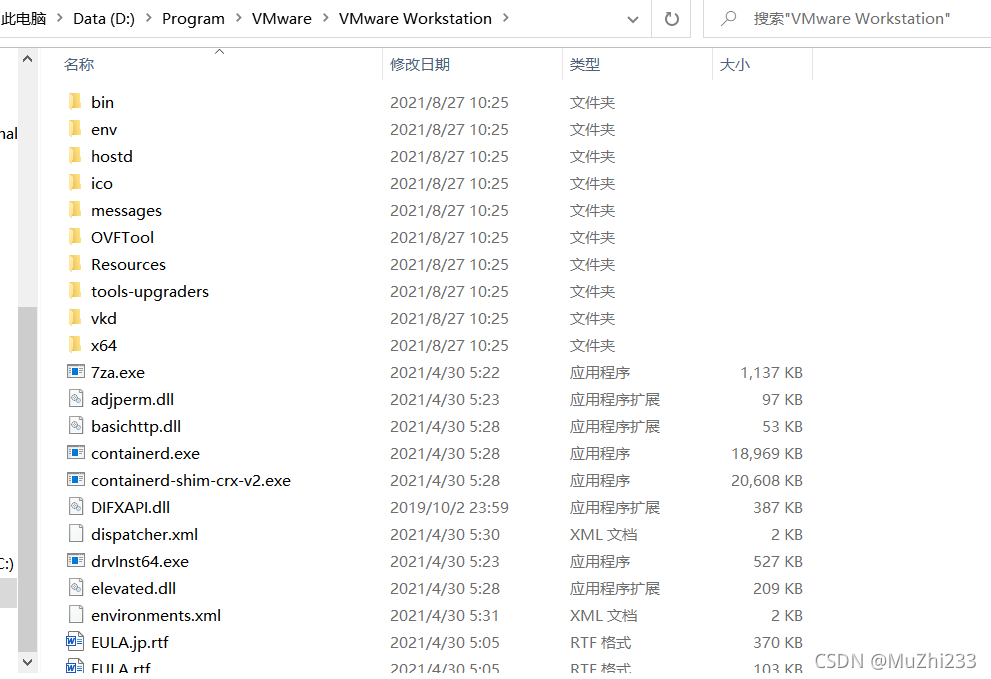Go to VMware folder in the breadcrumb

tap(281, 18)
